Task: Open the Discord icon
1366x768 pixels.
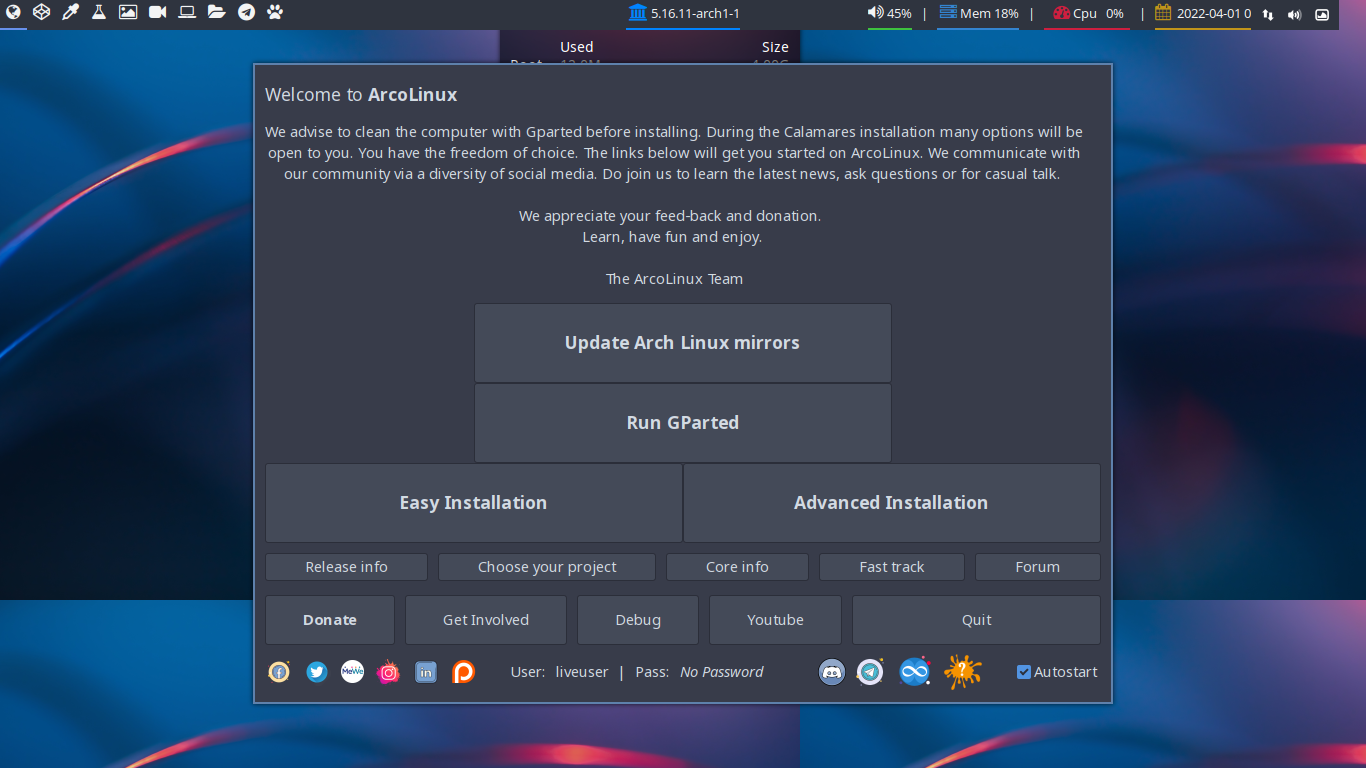Action: (832, 672)
